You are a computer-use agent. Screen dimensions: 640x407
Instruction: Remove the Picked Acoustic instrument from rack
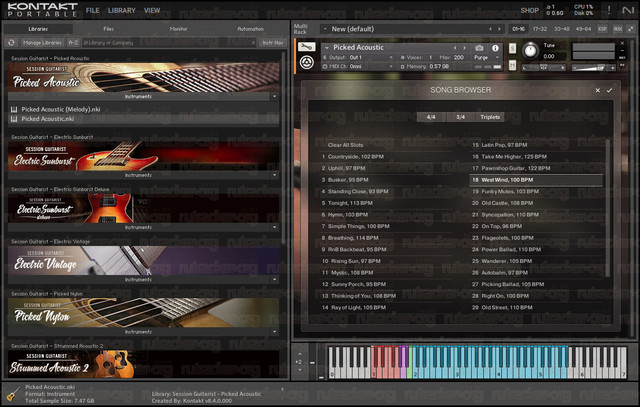pyautogui.click(x=622, y=43)
